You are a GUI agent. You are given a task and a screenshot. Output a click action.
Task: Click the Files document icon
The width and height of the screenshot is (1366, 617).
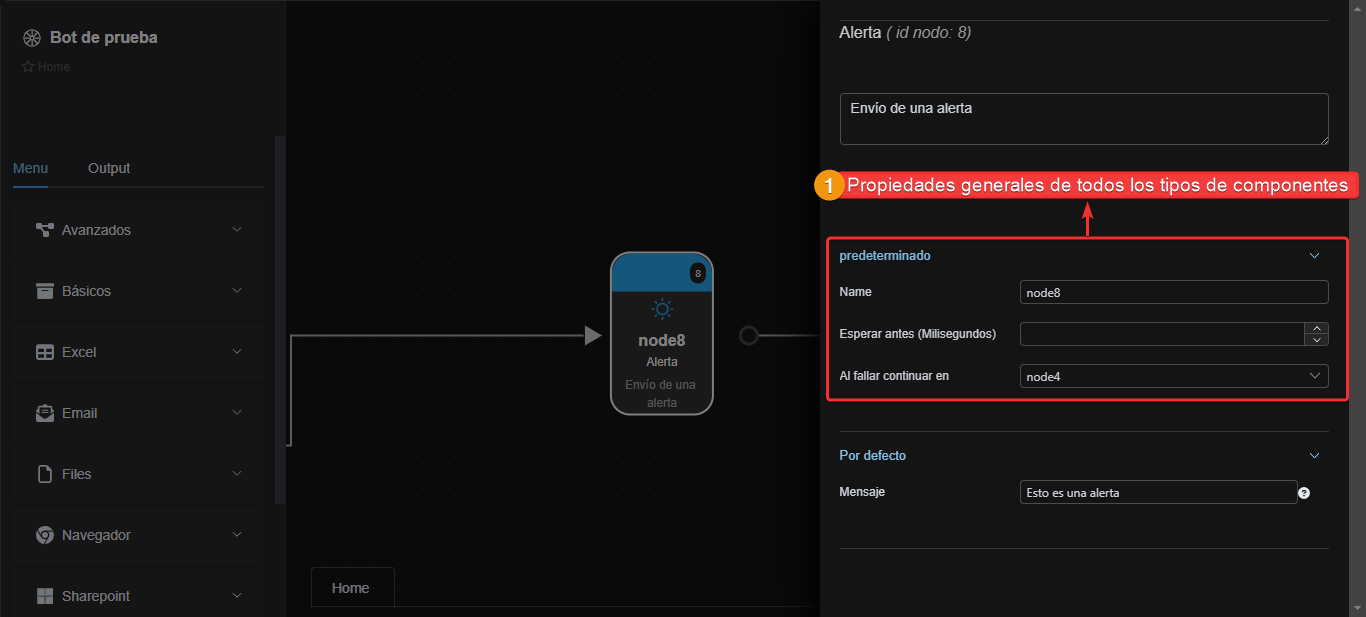coord(44,474)
